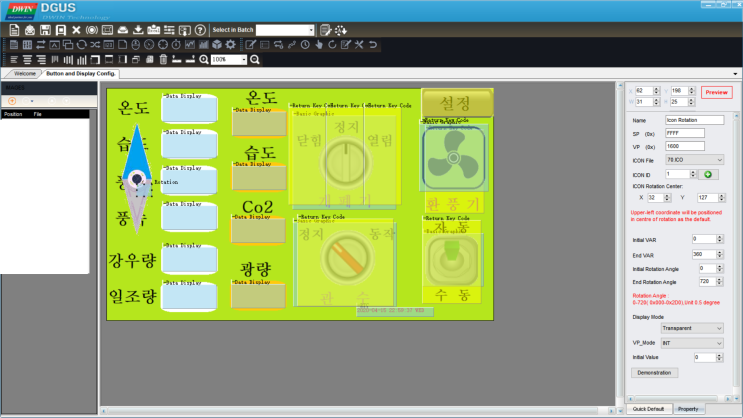Open help with the question mark icon
The image size is (743, 418).
200,30
